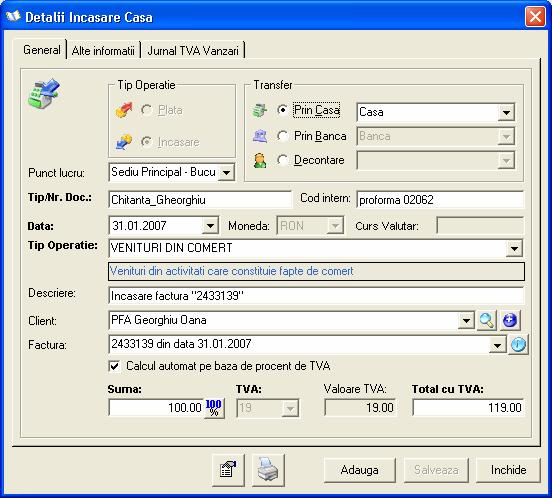552x498 pixels.
Task: Click the 100% button next to Suma
Action: pyautogui.click(x=214, y=408)
